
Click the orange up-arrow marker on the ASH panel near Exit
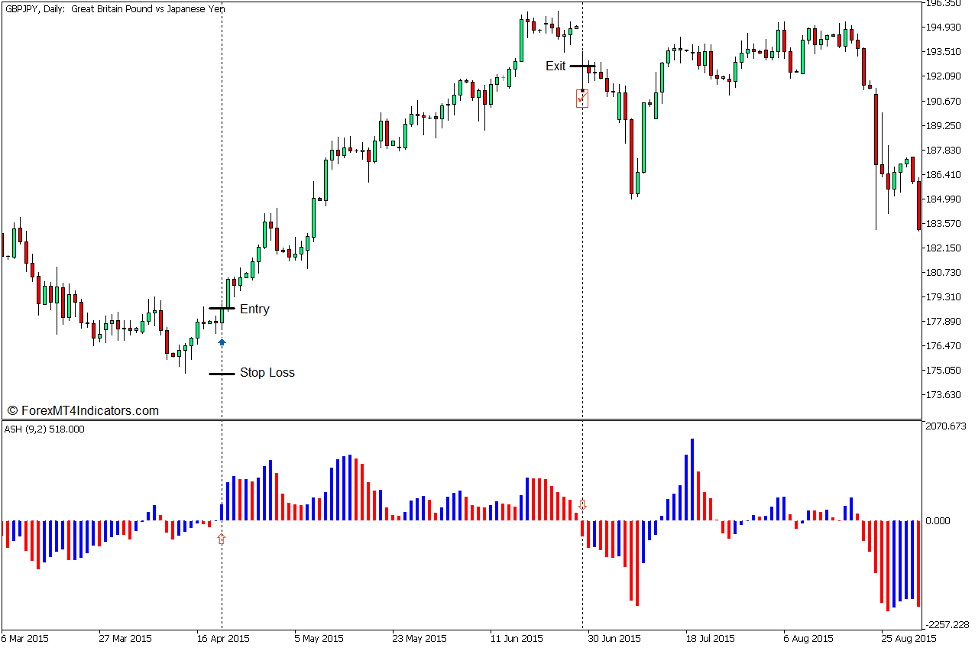coord(583,505)
